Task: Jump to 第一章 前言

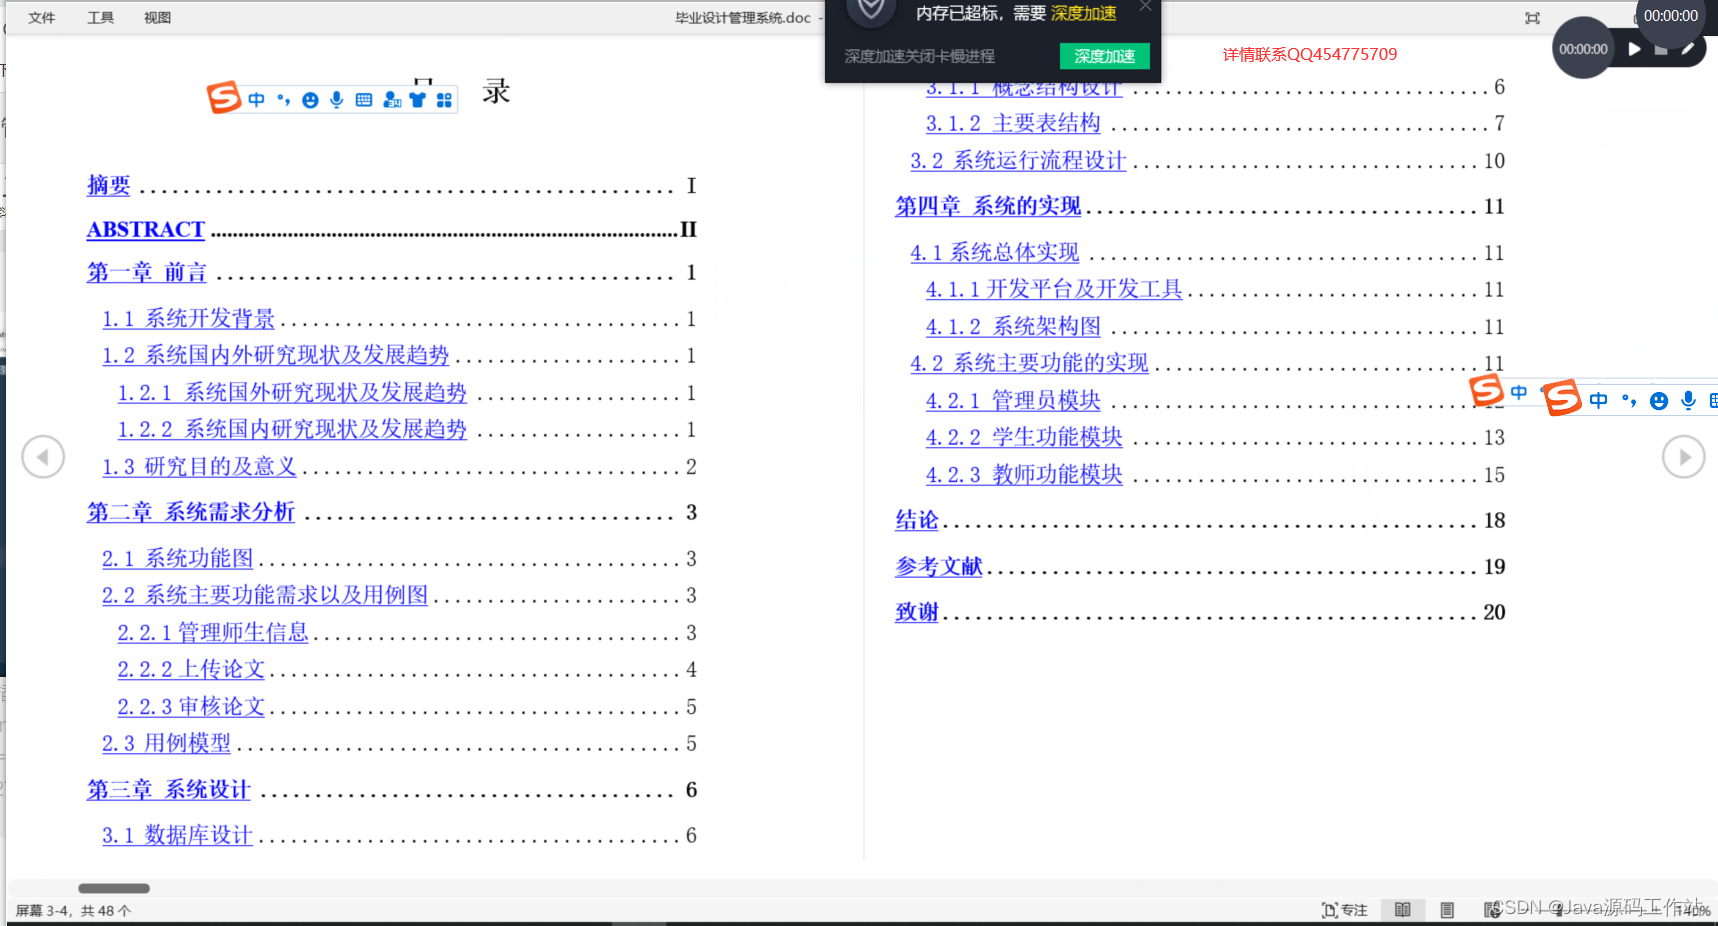Action: pyautogui.click(x=146, y=272)
